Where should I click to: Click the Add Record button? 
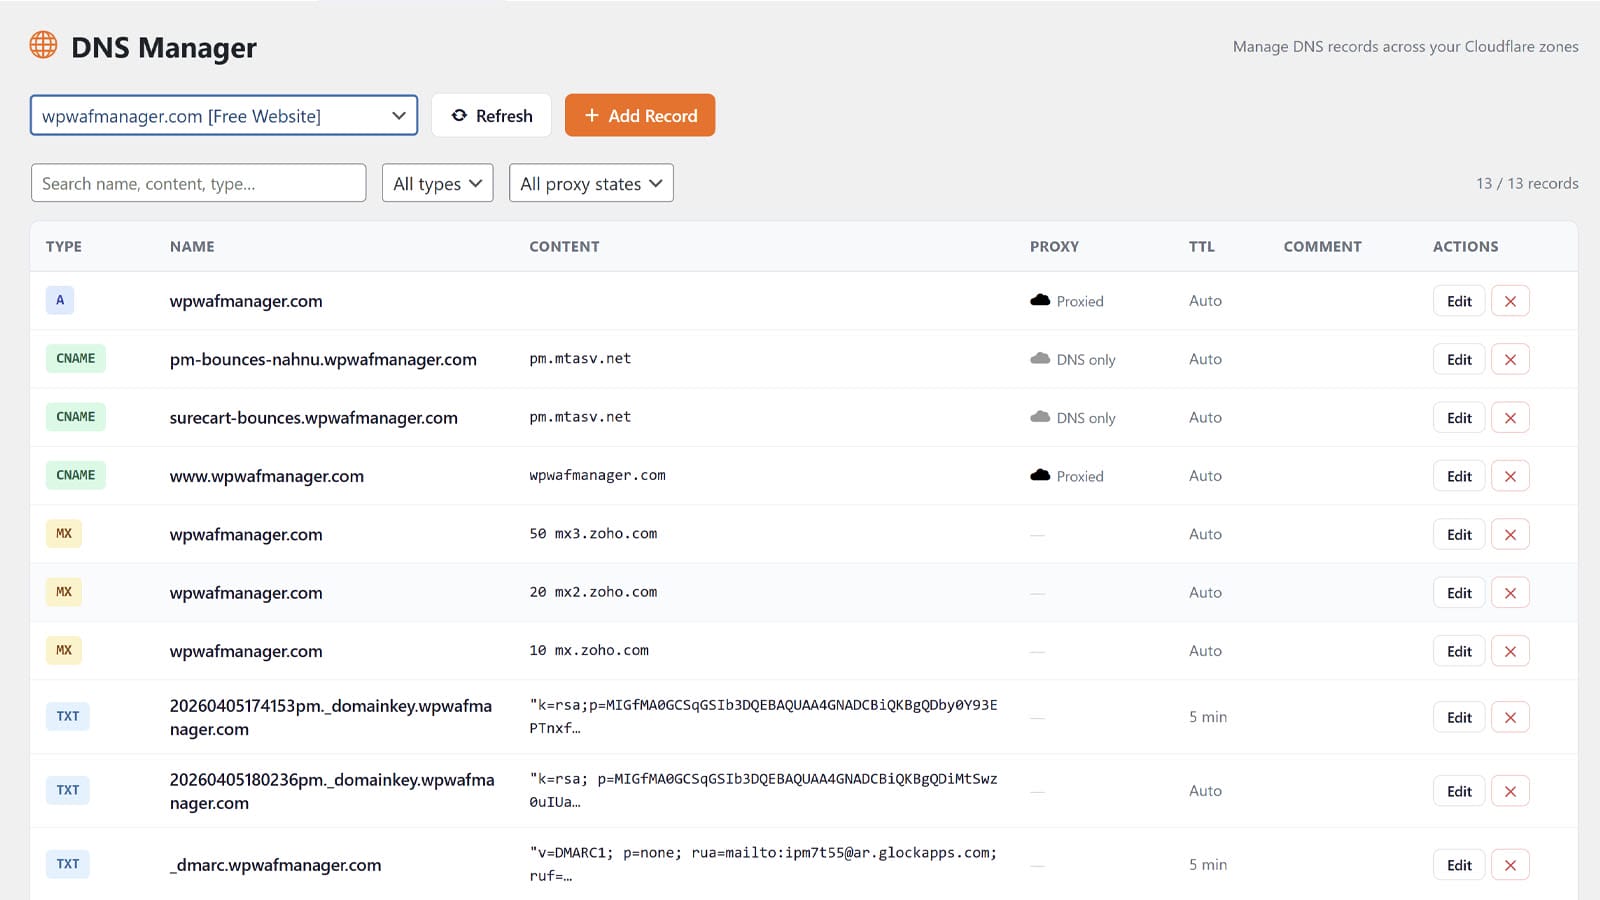(x=640, y=115)
